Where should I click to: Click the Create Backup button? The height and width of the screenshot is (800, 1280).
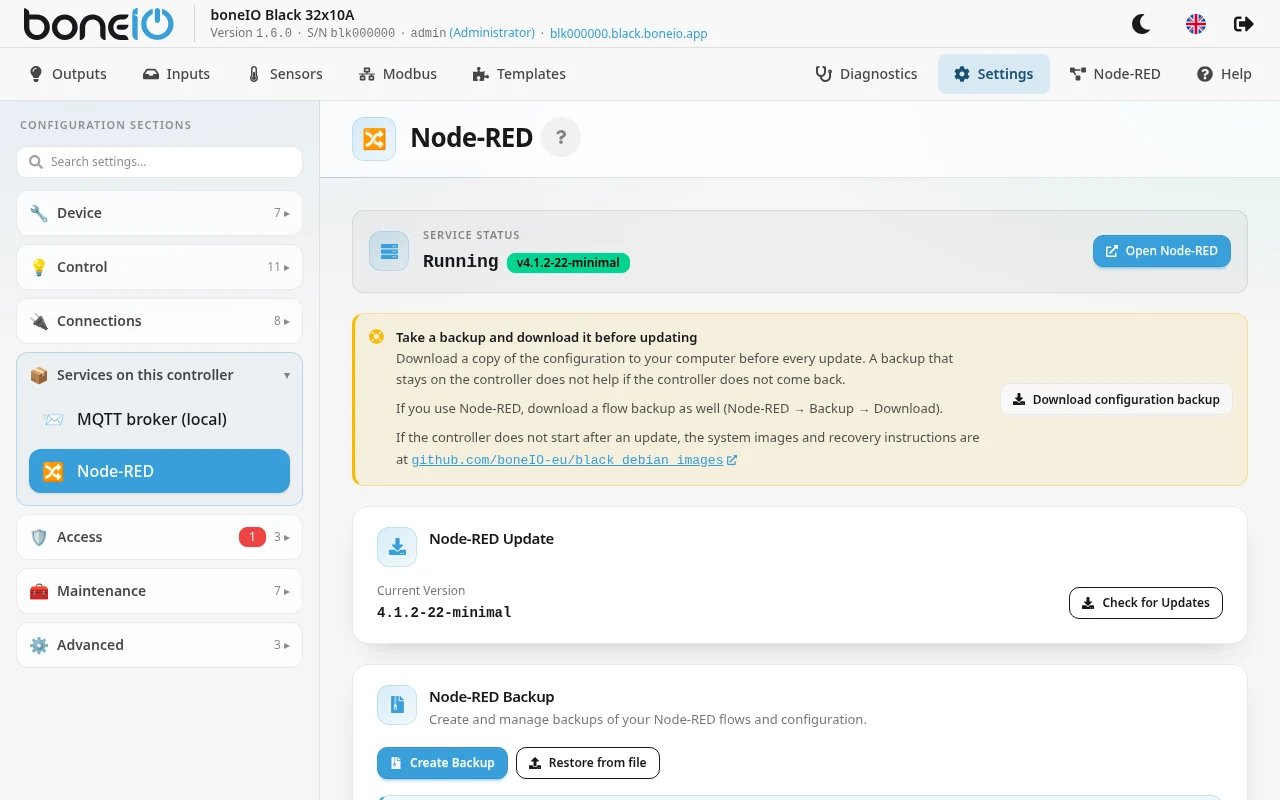[x=442, y=763]
